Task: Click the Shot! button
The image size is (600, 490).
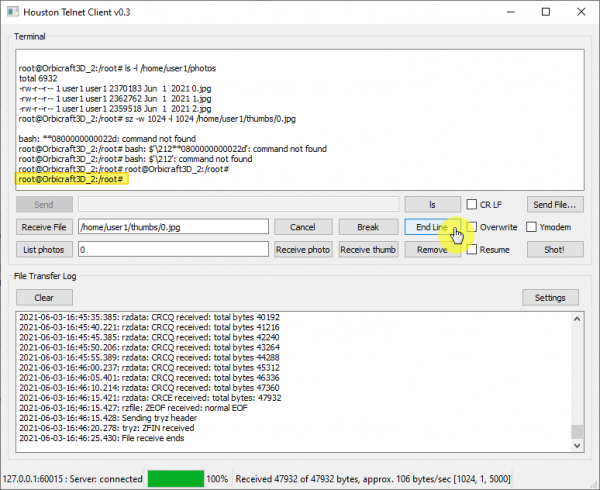Action: 556,249
